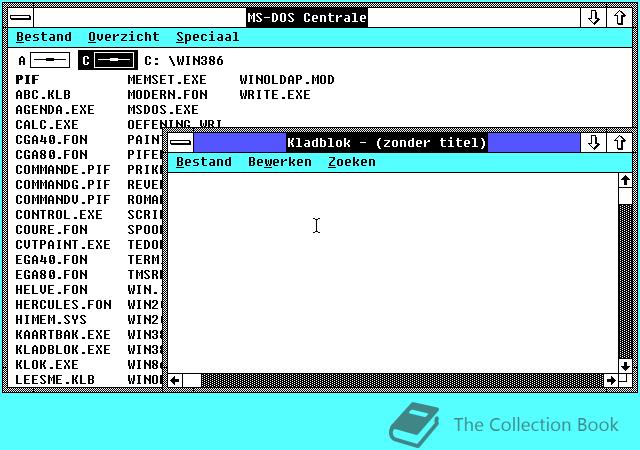Open Bestand menu in Kladblok
Screen dimensions: 640x450
204,162
